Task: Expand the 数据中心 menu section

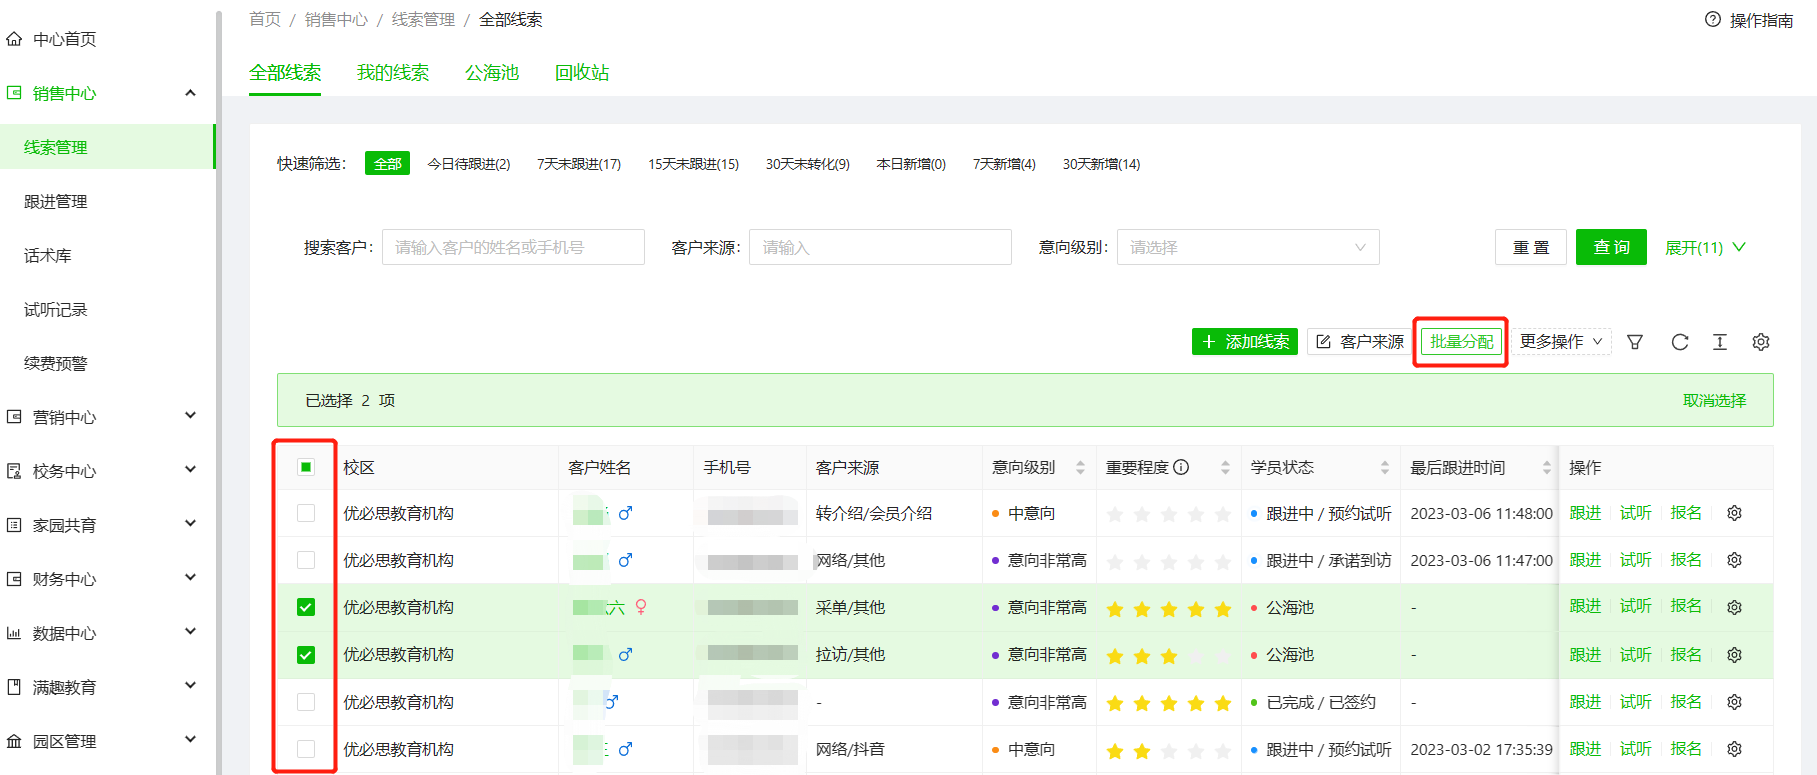Action: click(x=190, y=632)
